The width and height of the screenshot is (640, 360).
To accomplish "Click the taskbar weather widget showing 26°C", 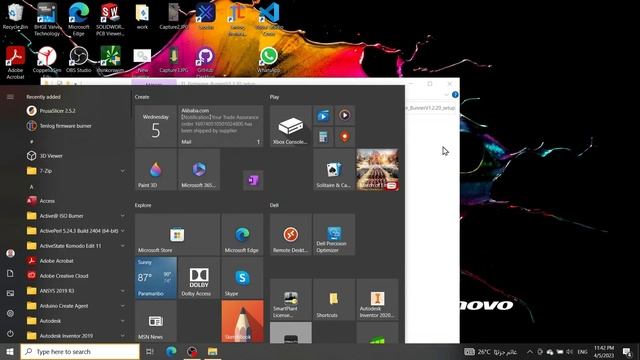I will 491,351.
